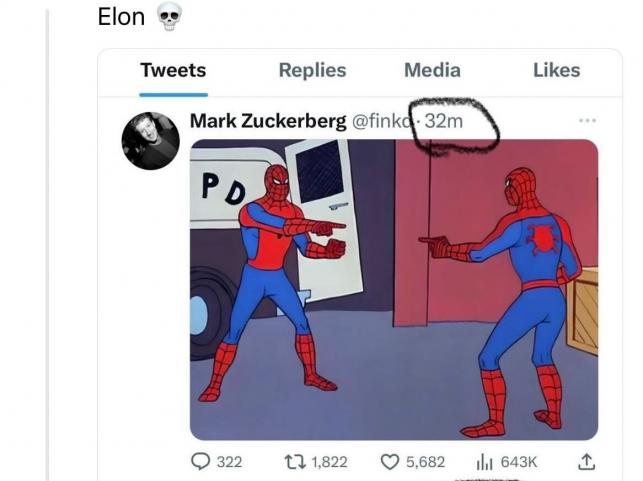Open the Spider-Man pointing meme image
The height and width of the screenshot is (481, 643).
394,289
